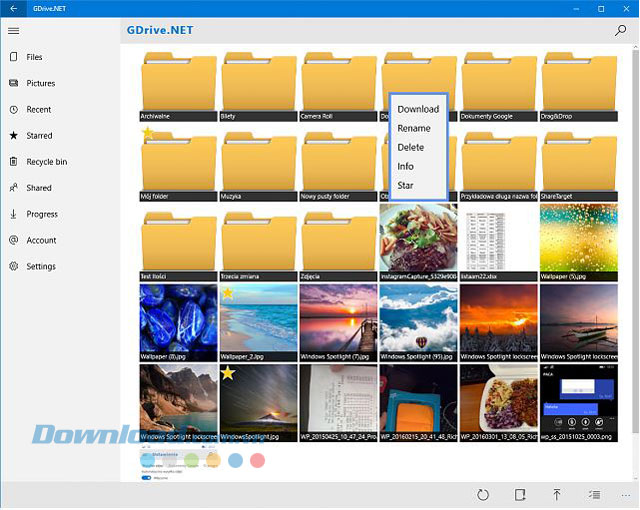Click the upload arrow icon

557,495
